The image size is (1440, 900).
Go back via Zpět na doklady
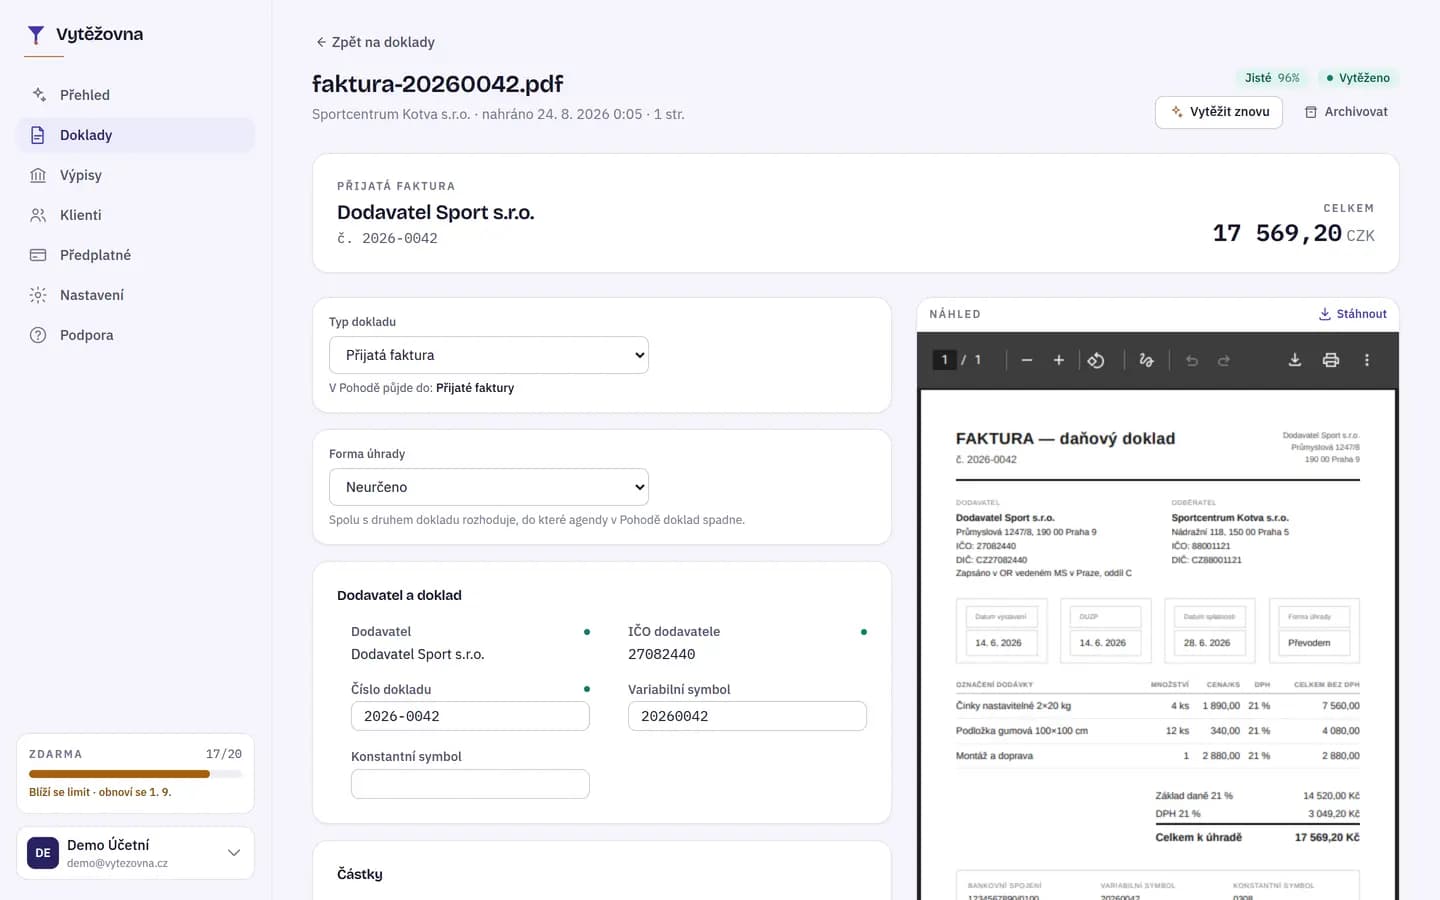[375, 42]
